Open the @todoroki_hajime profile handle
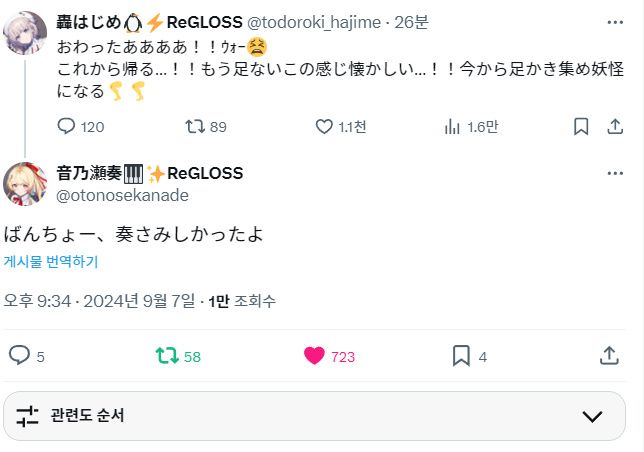Image resolution: width=644 pixels, height=452 pixels. (x=314, y=22)
